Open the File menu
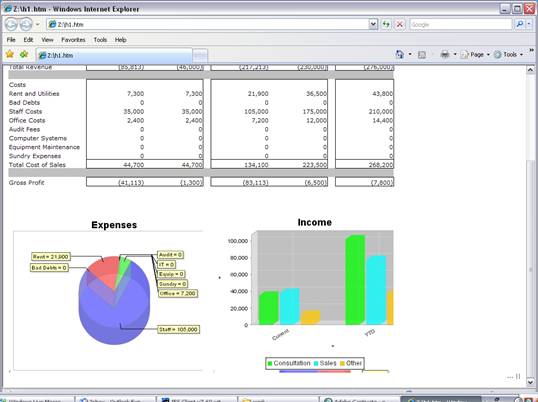This screenshot has height=402, width=538. point(11,40)
